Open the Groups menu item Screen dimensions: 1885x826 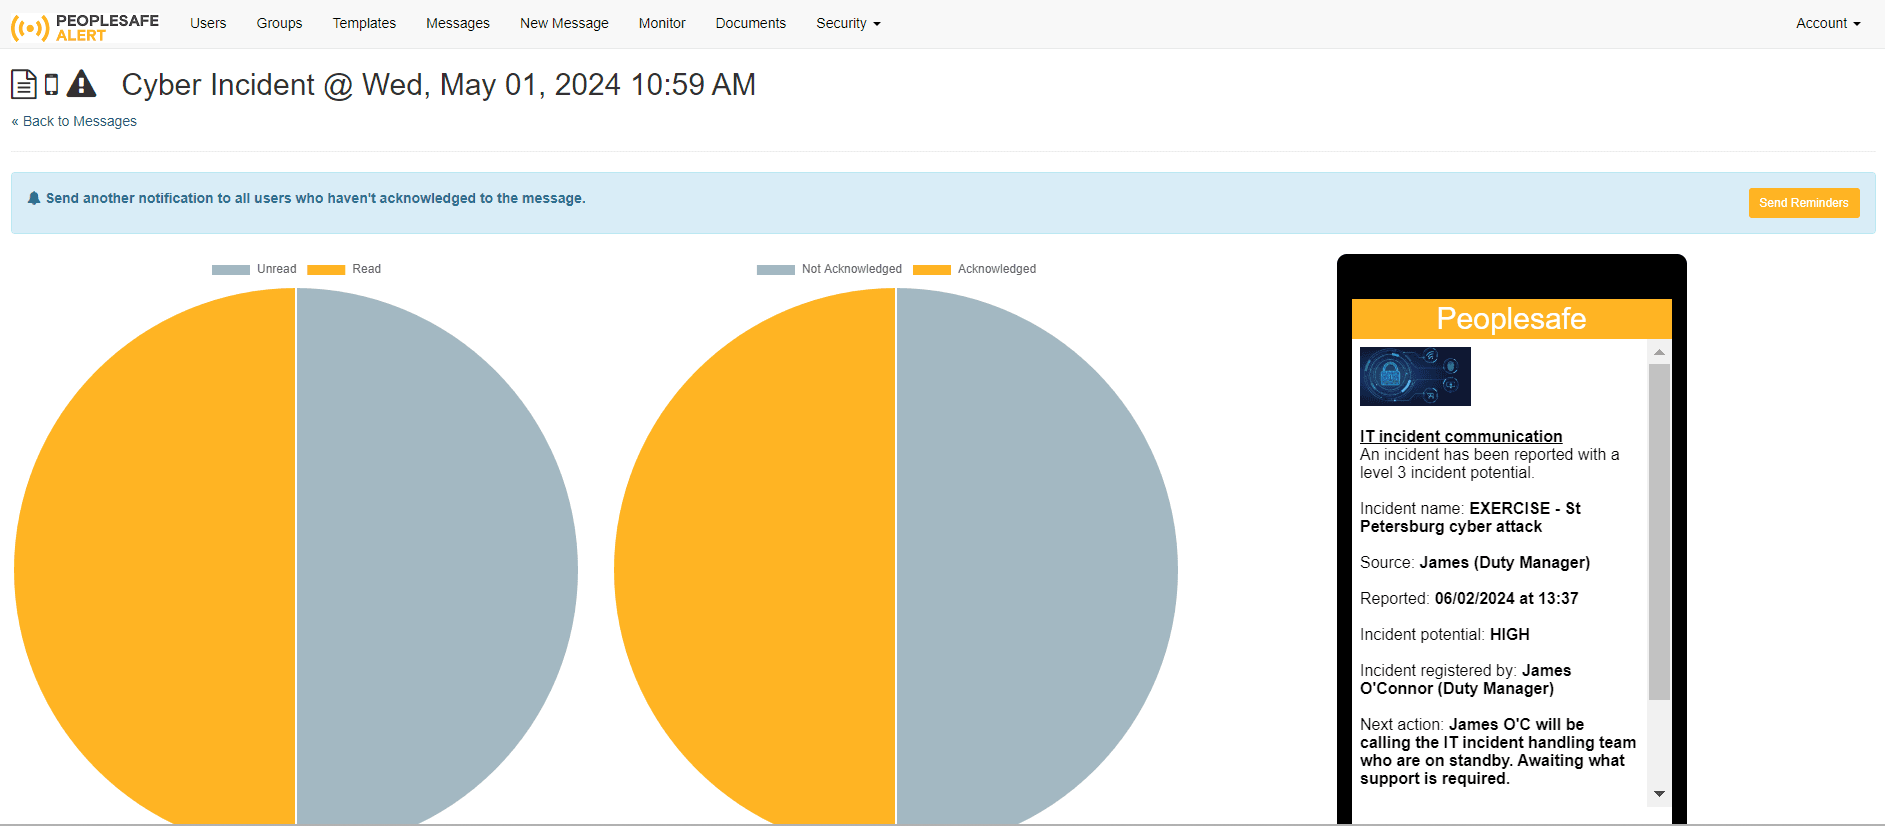(x=279, y=23)
